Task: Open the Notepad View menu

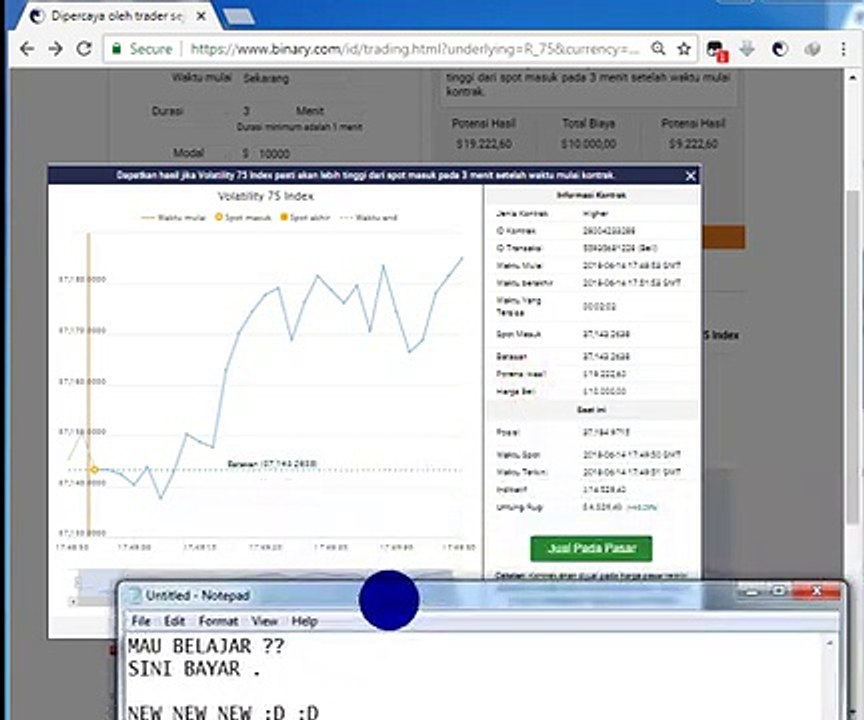Action: pos(264,621)
